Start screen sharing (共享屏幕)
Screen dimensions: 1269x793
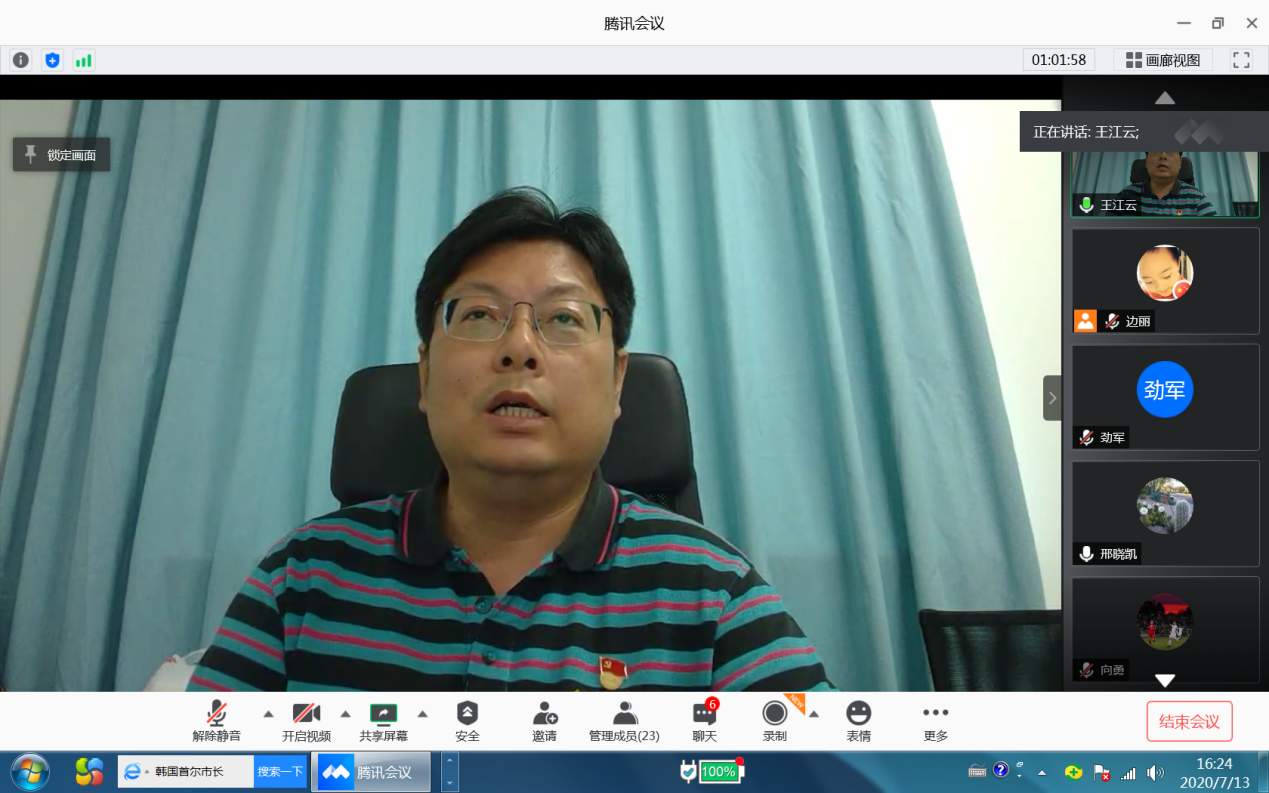tap(383, 721)
